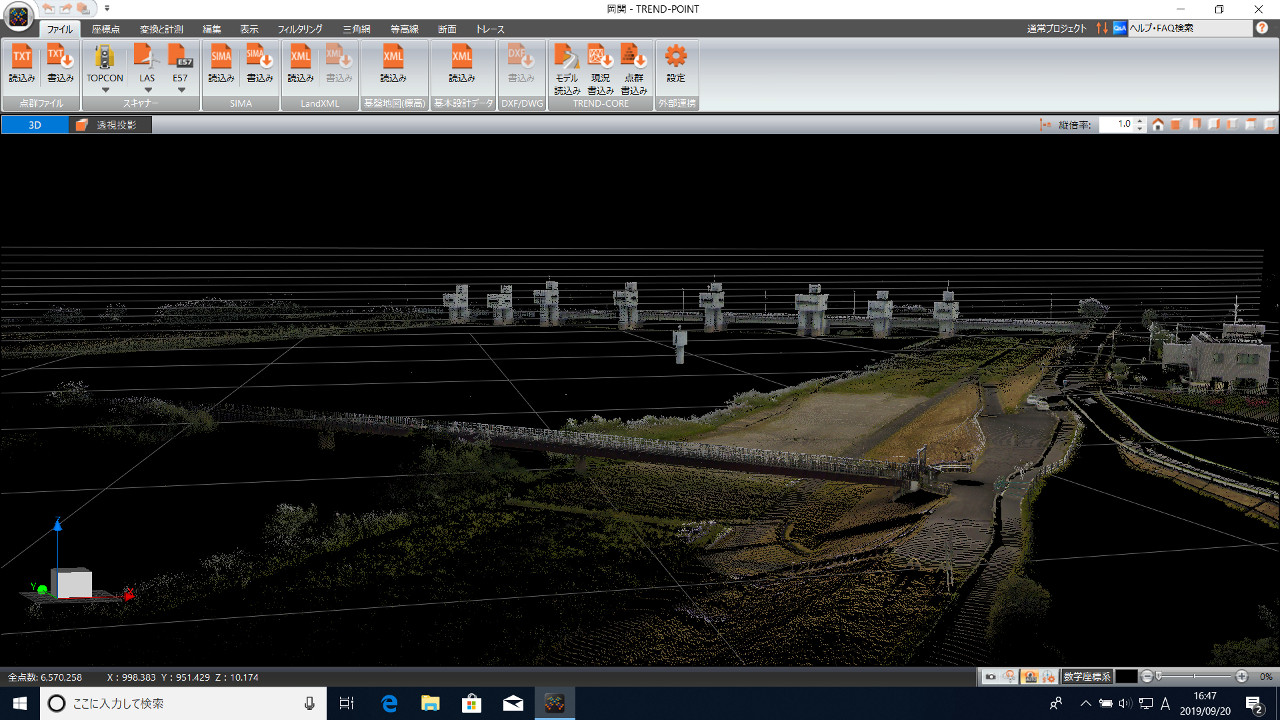Image resolution: width=1280 pixels, height=720 pixels.
Task: Increase the 縦倍率 value with up arrow
Action: click(1140, 121)
